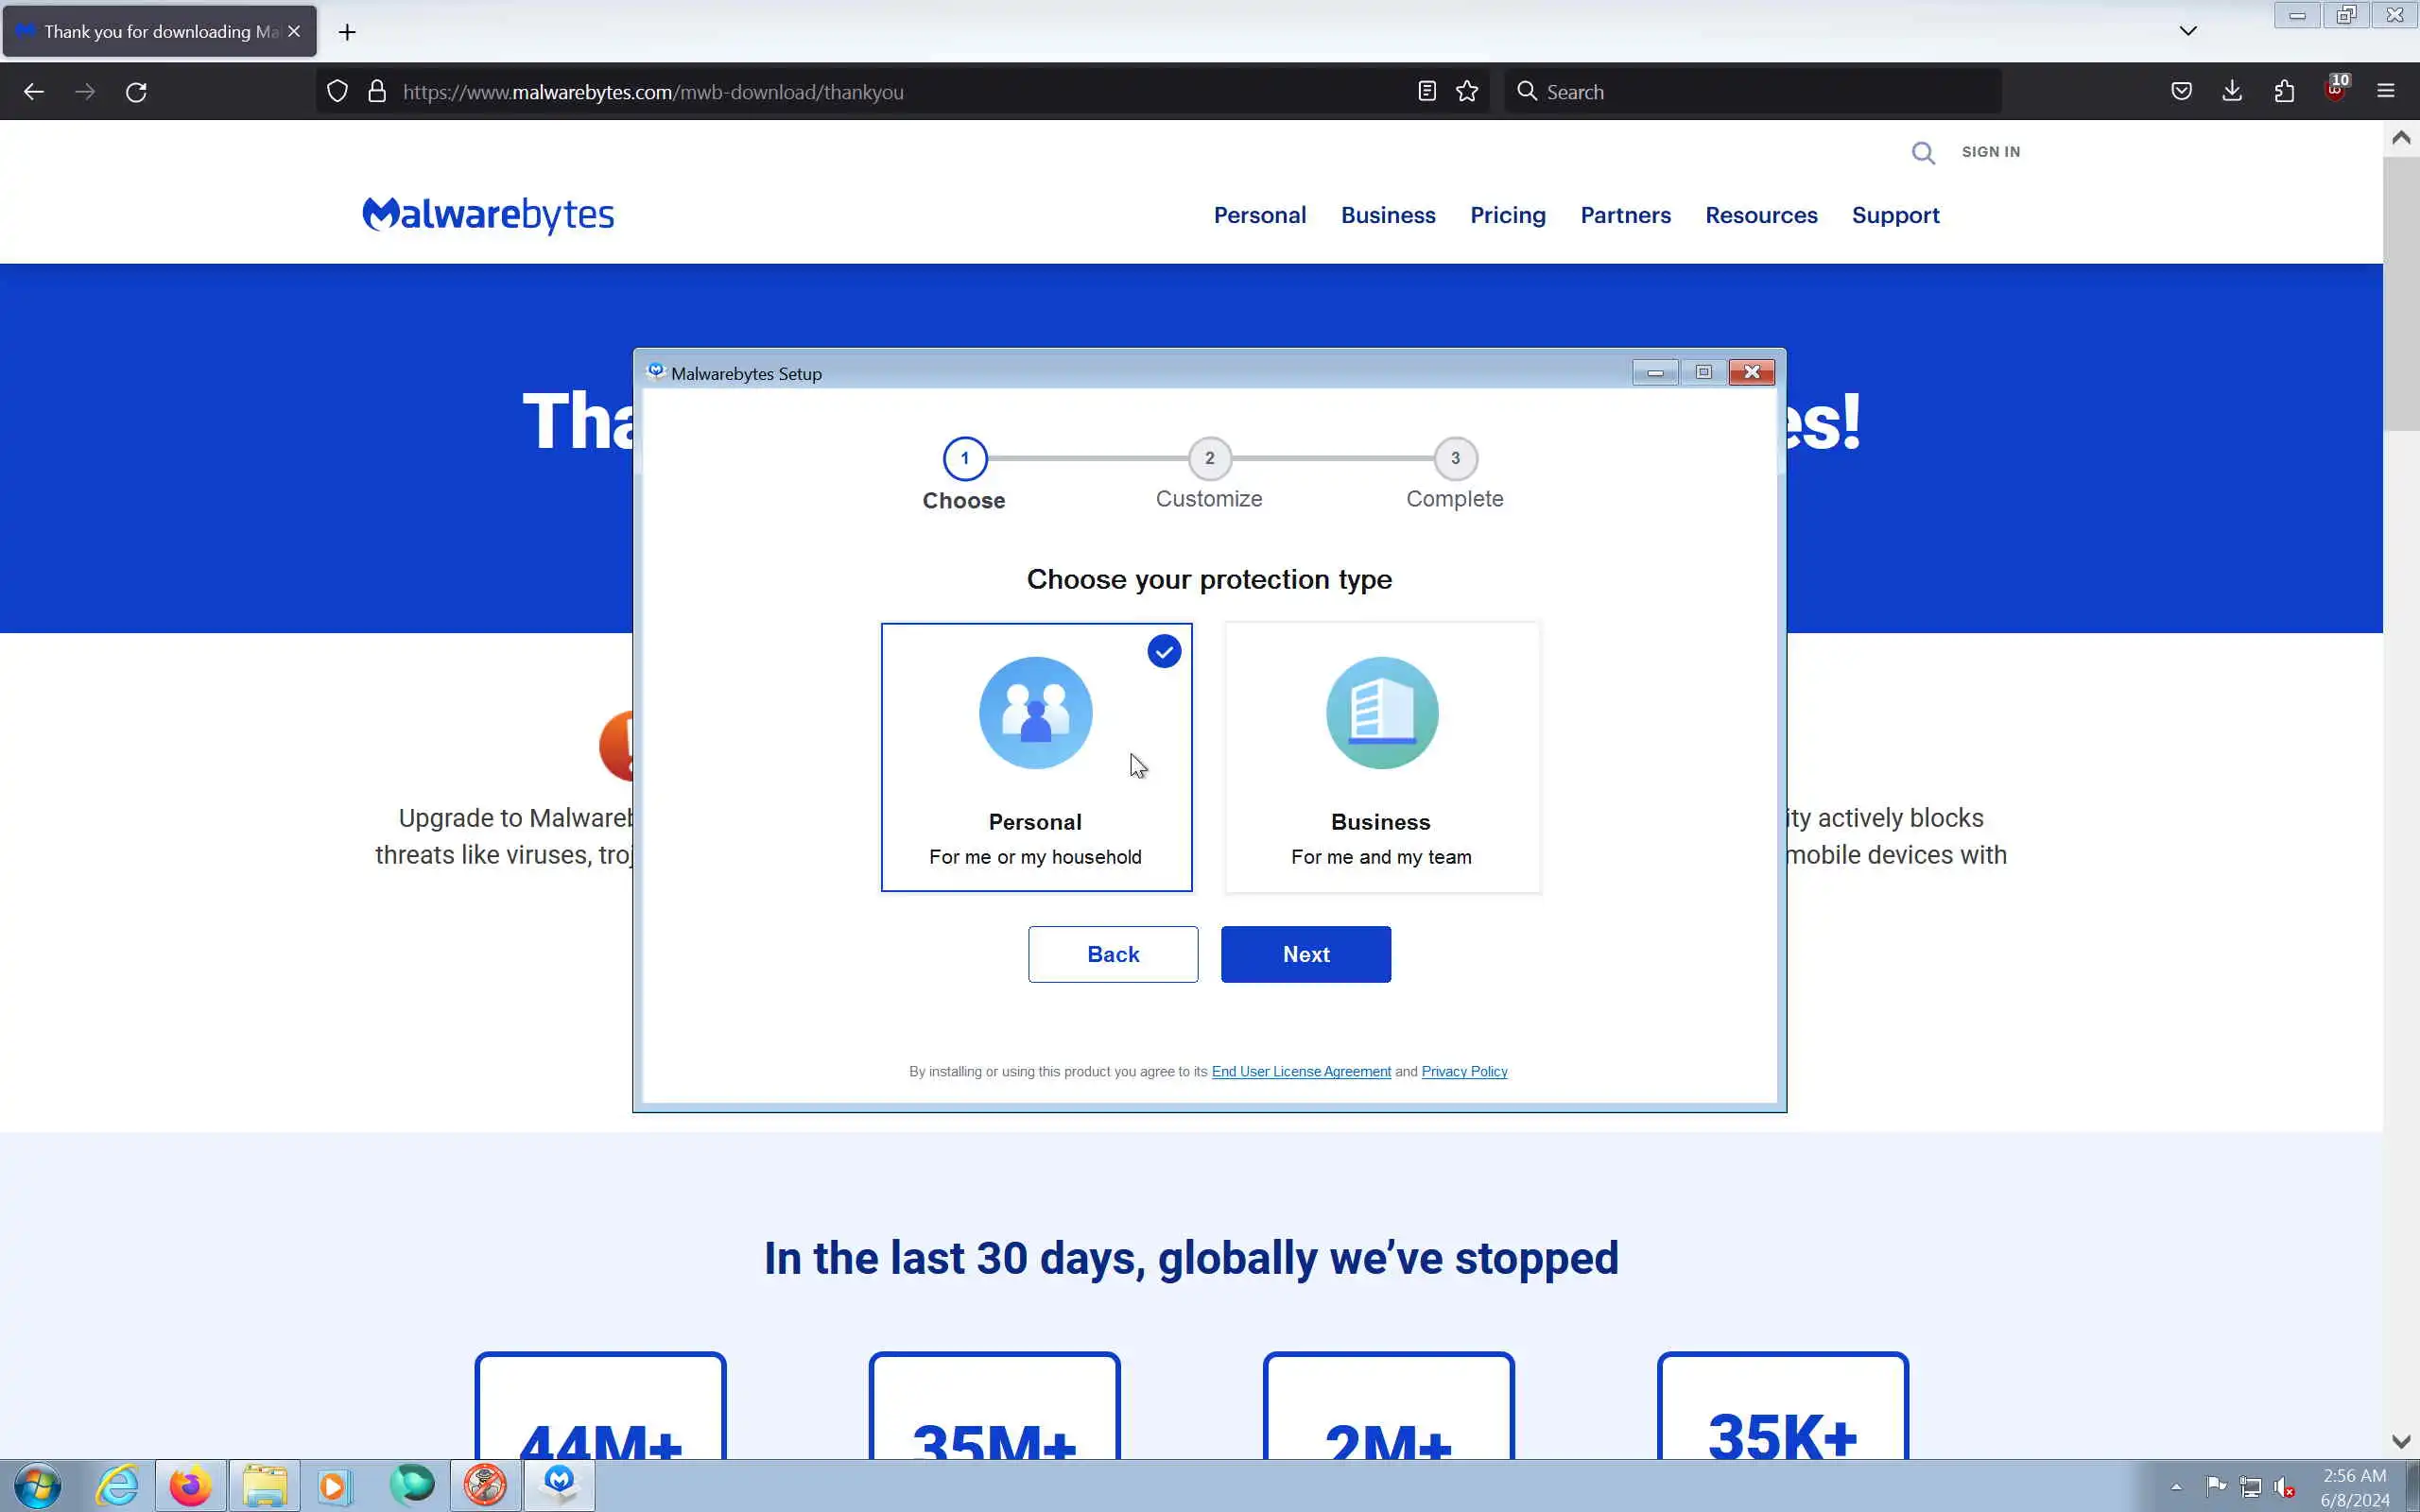Click the website search magnifier icon
The image size is (2420, 1512).
(1923, 153)
